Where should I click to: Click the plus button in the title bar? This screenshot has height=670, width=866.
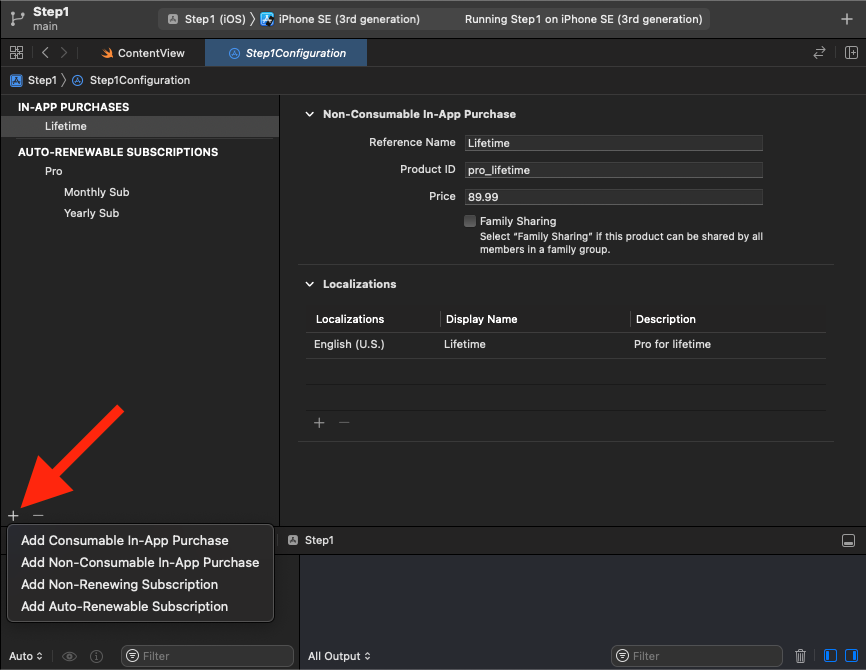(847, 19)
